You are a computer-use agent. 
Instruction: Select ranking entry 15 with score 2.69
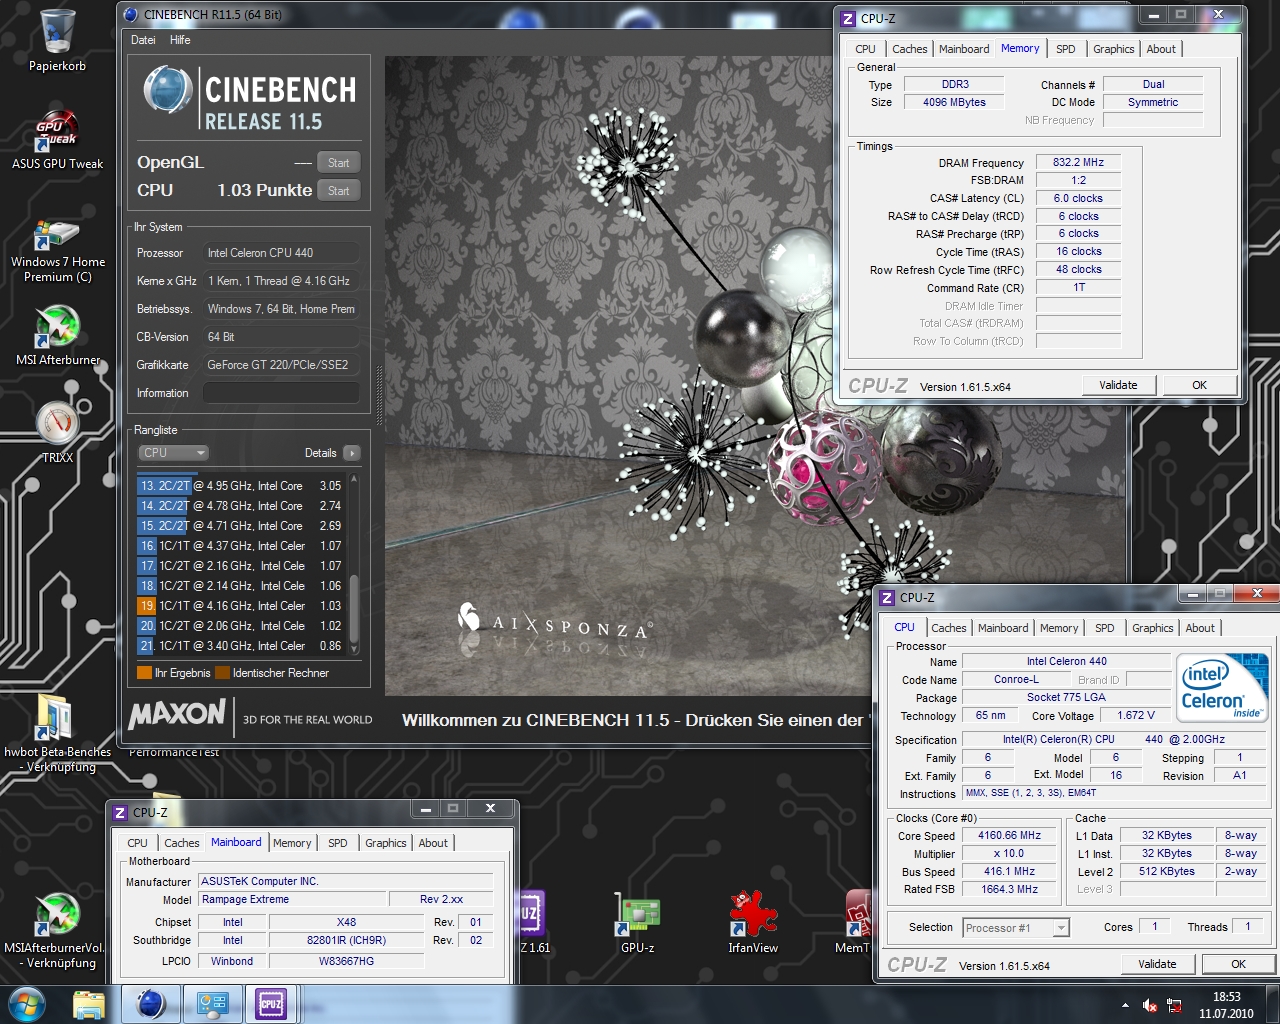(x=241, y=526)
